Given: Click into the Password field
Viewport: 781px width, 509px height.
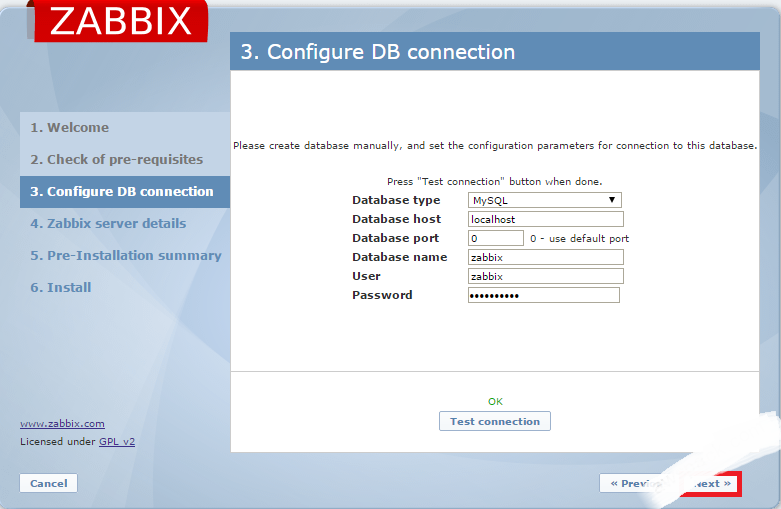Looking at the screenshot, I should 543,295.
